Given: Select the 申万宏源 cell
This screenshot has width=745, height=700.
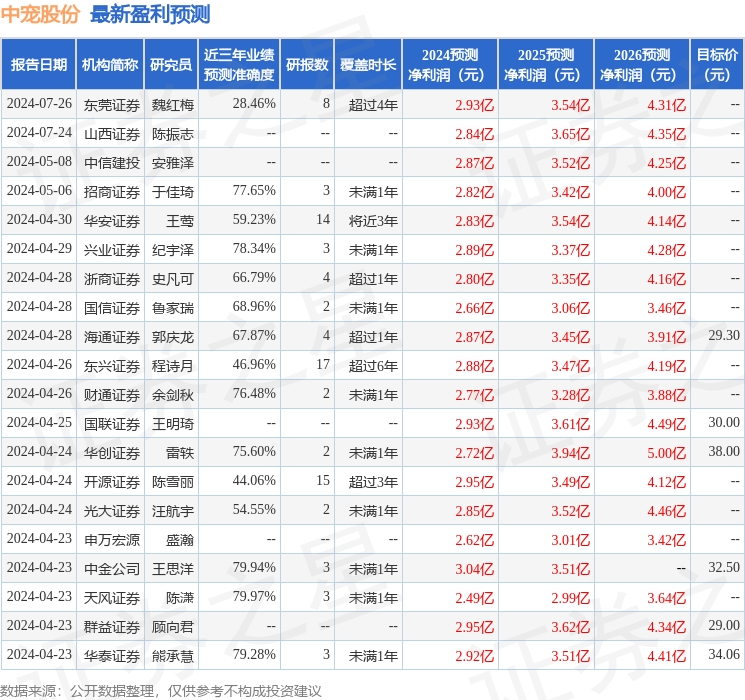Looking at the screenshot, I should click(112, 540).
